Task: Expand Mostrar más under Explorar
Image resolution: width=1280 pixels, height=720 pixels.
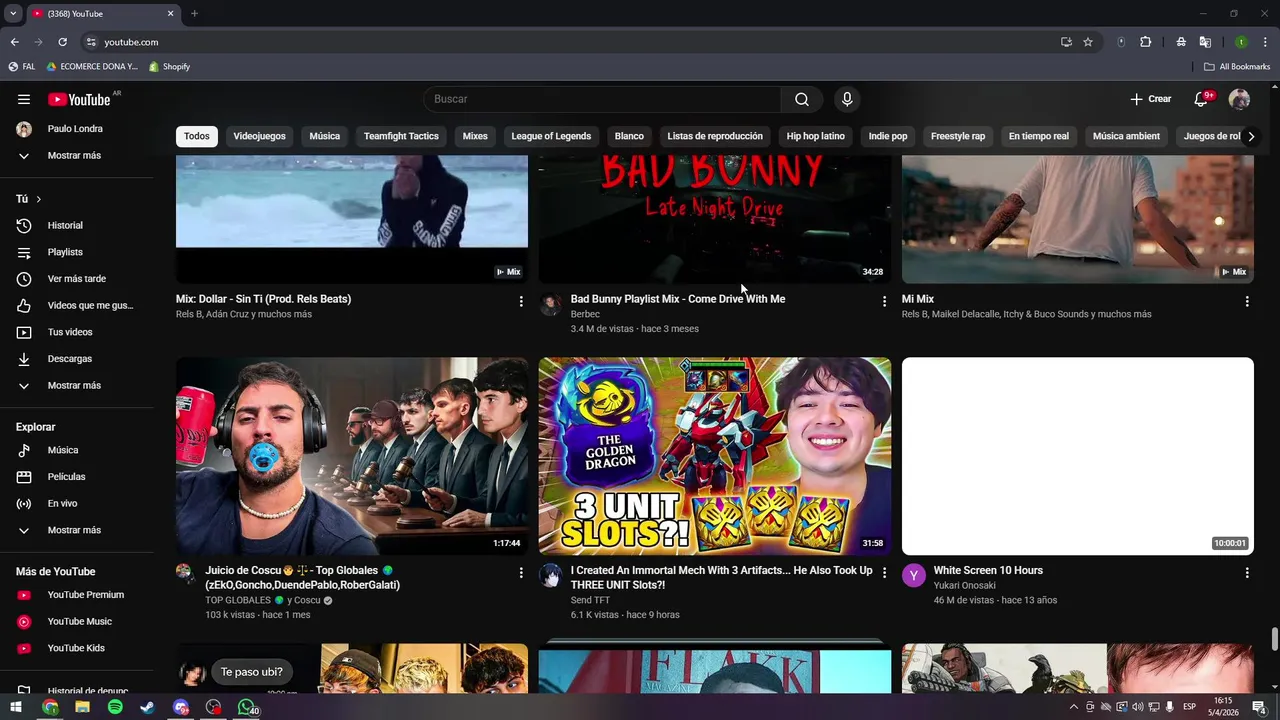Action: [76, 530]
